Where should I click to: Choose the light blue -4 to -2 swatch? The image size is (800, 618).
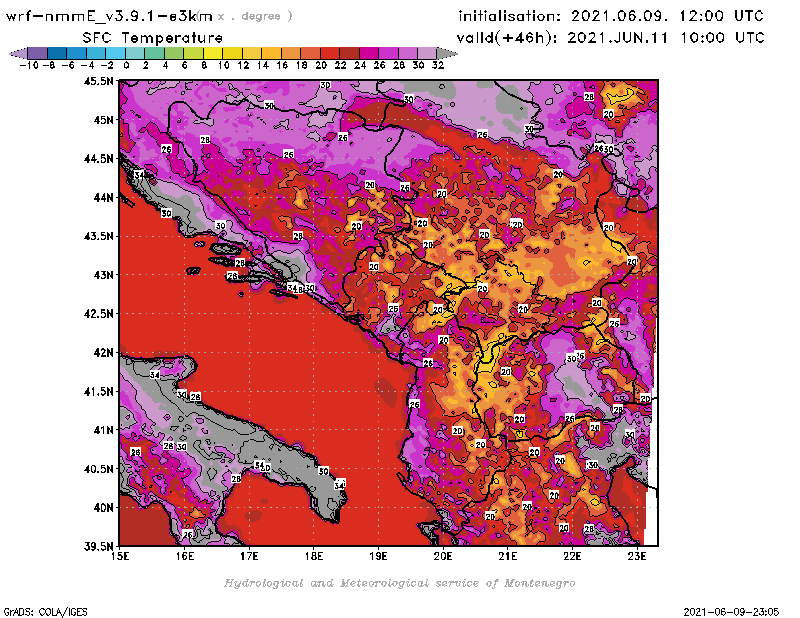click(x=96, y=53)
